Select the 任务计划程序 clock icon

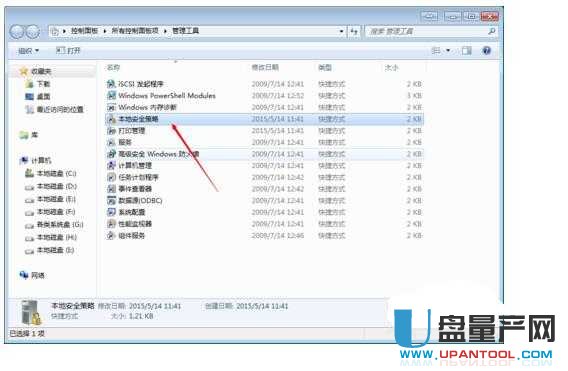coord(111,177)
